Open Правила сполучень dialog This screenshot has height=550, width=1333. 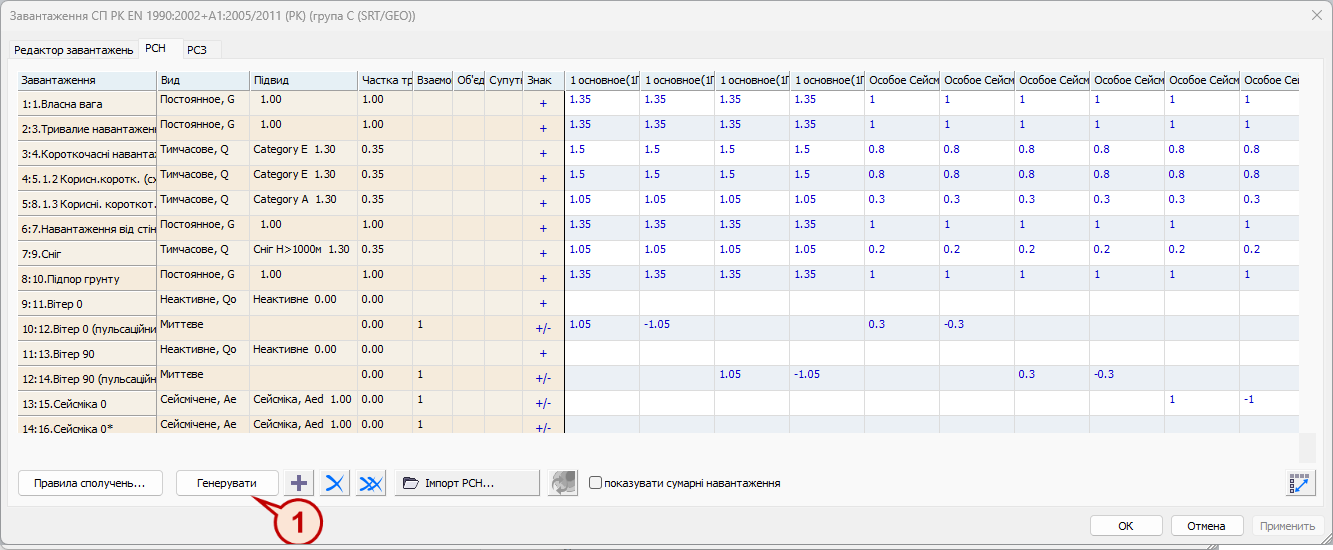click(90, 483)
